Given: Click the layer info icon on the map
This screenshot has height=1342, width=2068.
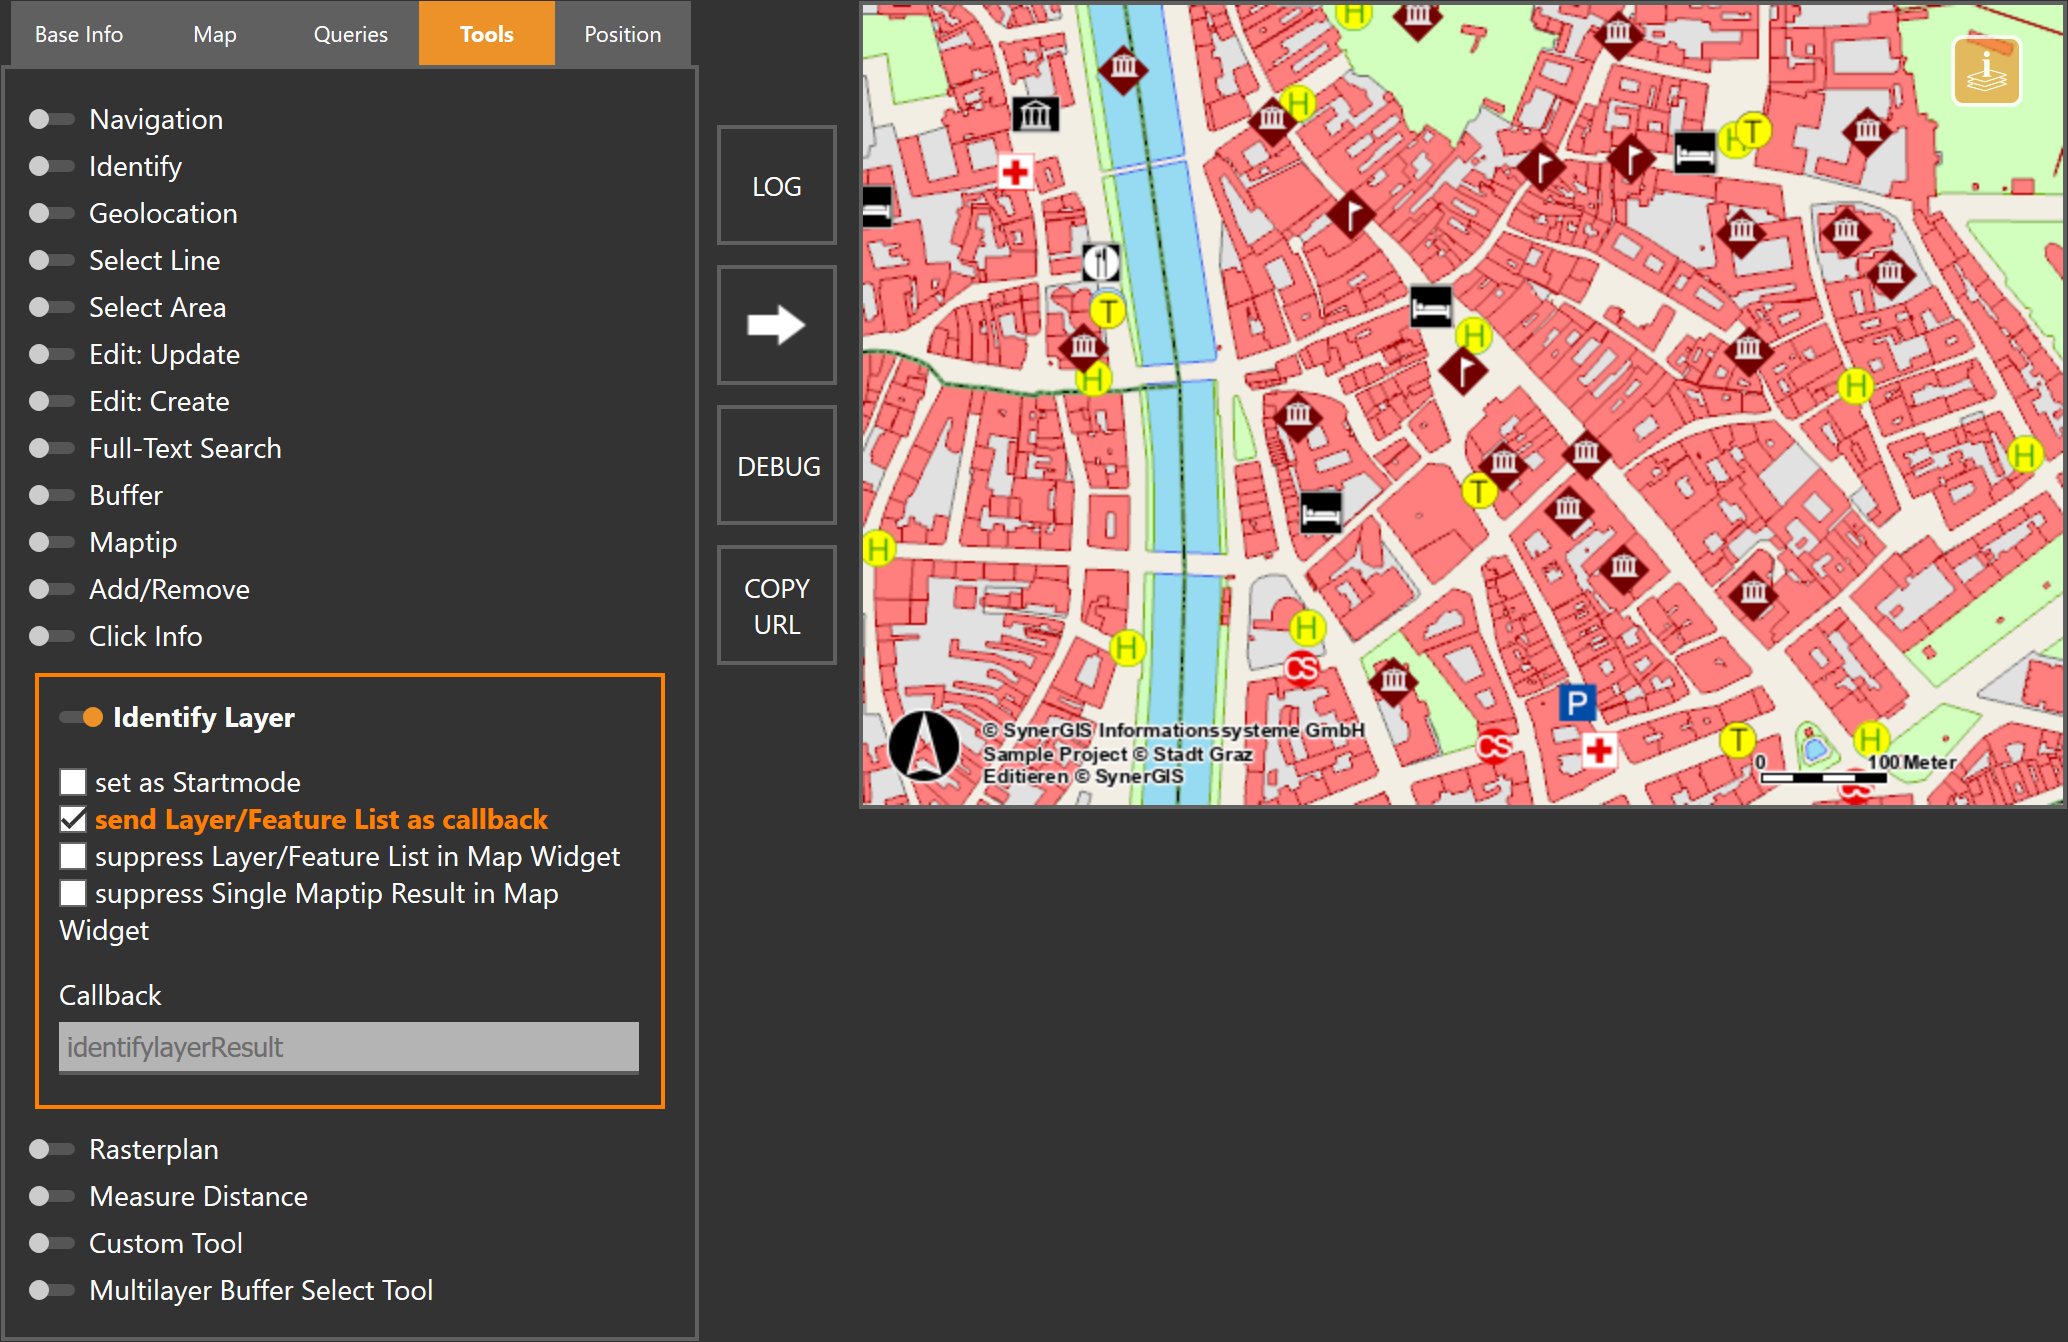Looking at the screenshot, I should click(1987, 70).
